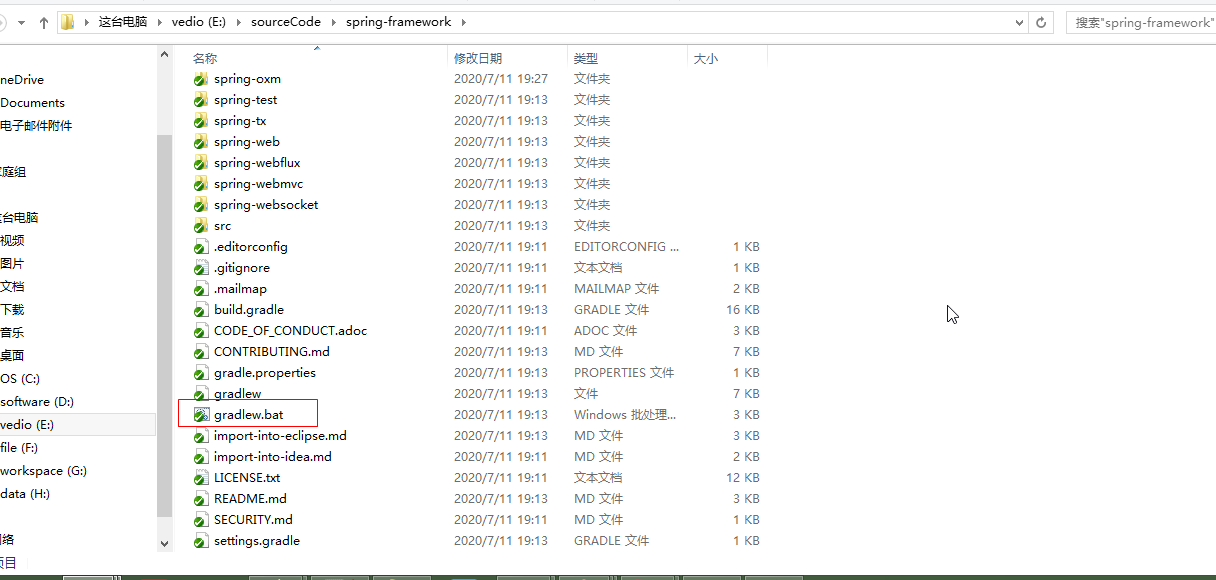Click the import-into-idea.md file icon

click(201, 457)
